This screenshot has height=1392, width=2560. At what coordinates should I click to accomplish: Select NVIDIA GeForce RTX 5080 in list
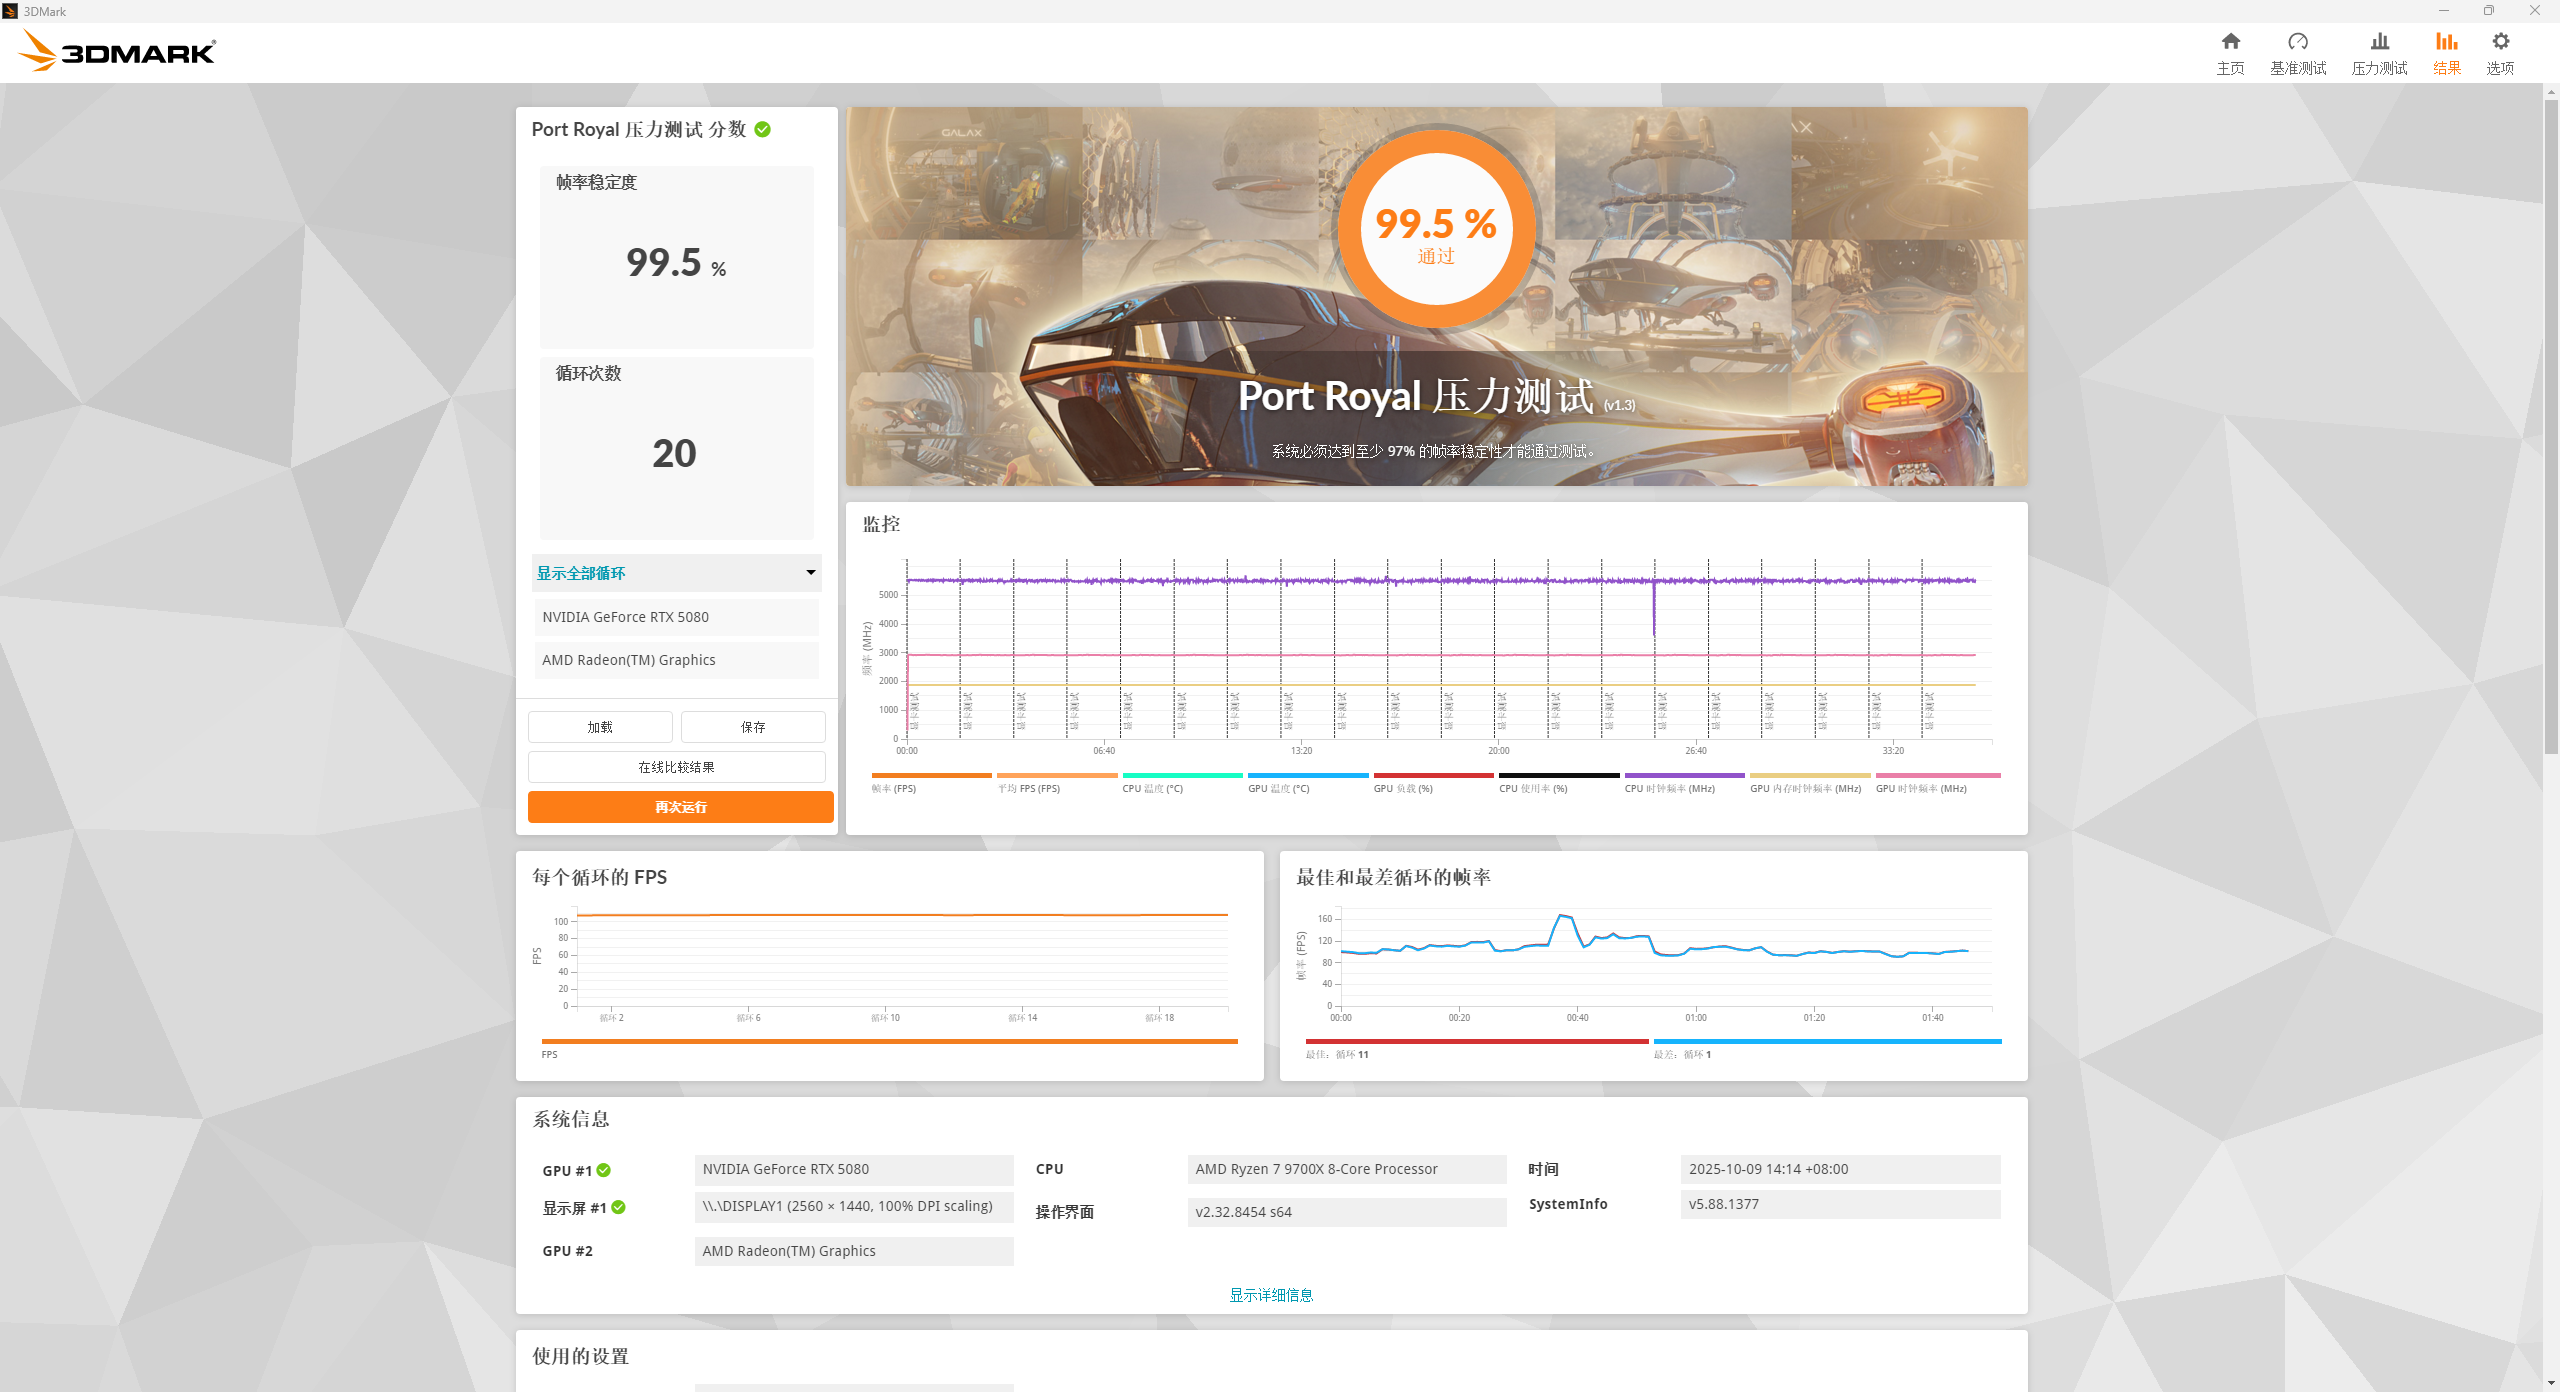point(677,617)
